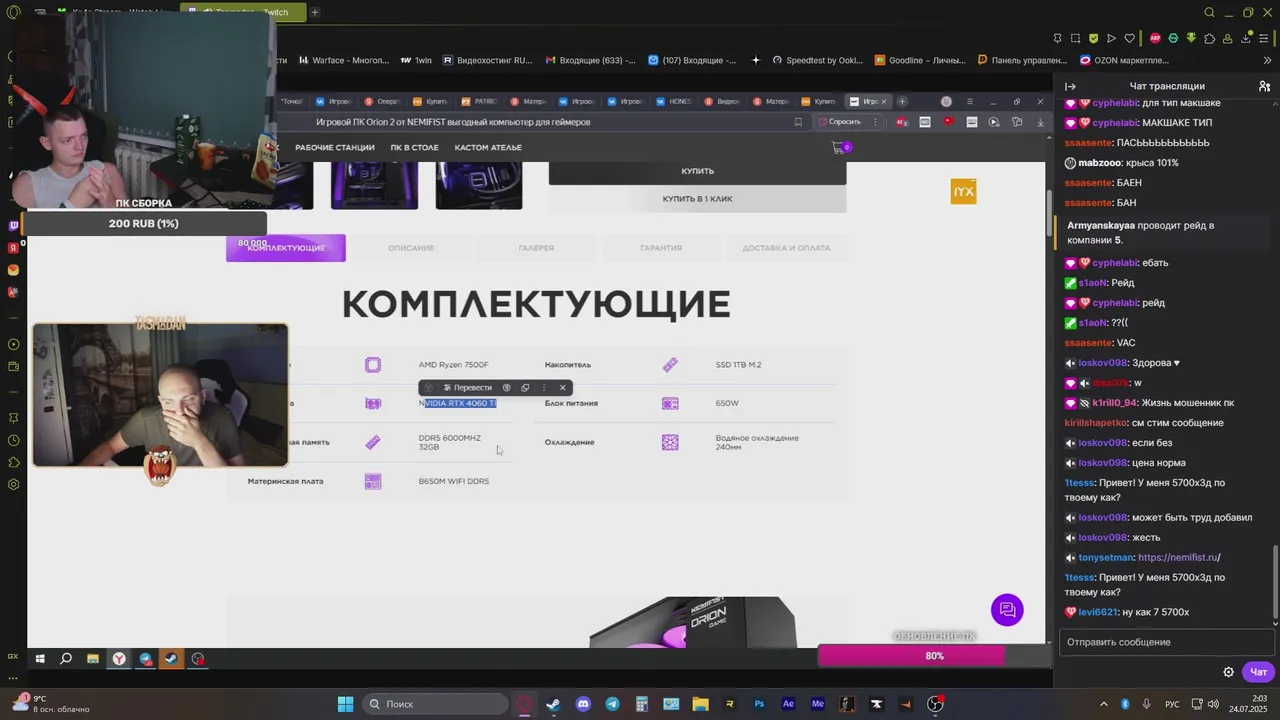This screenshot has height=720, width=1280.
Task: Open Кастом ателье menu item
Action: [x=488, y=148]
